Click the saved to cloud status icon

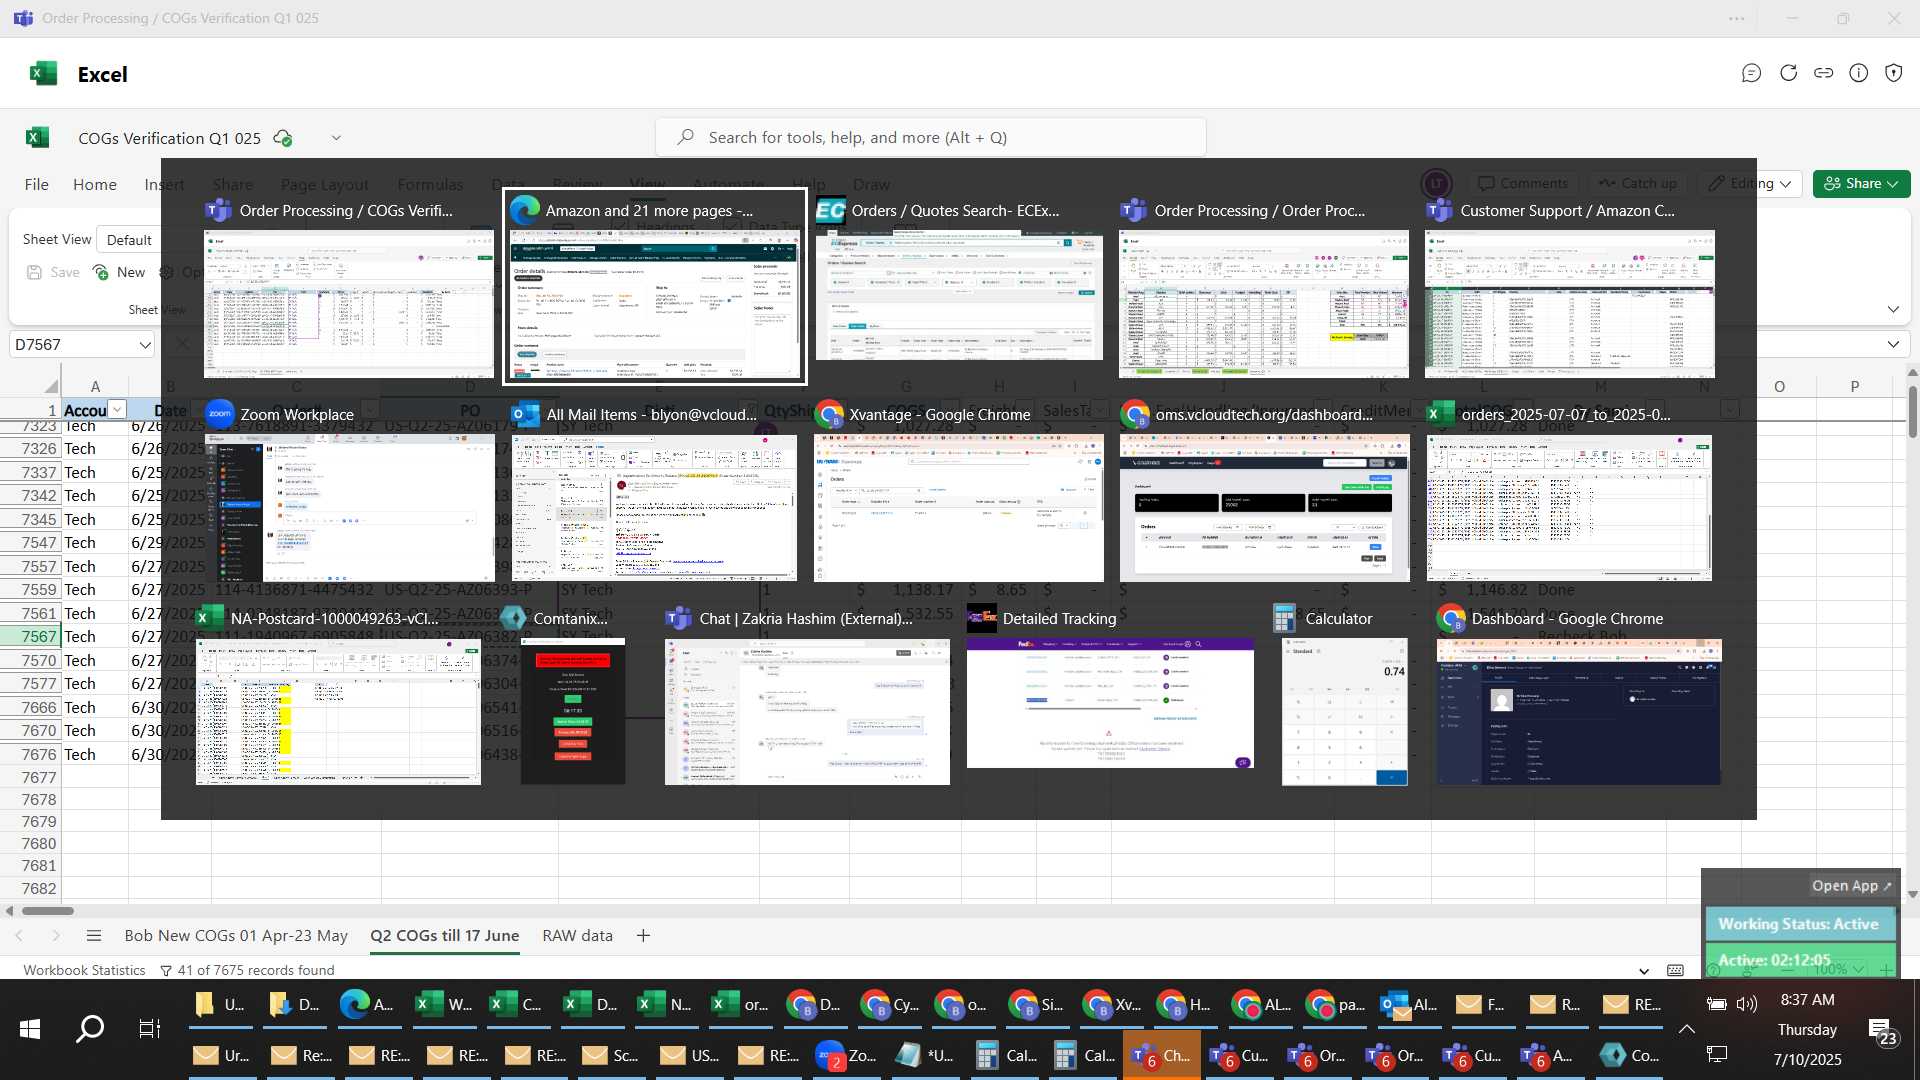283,138
